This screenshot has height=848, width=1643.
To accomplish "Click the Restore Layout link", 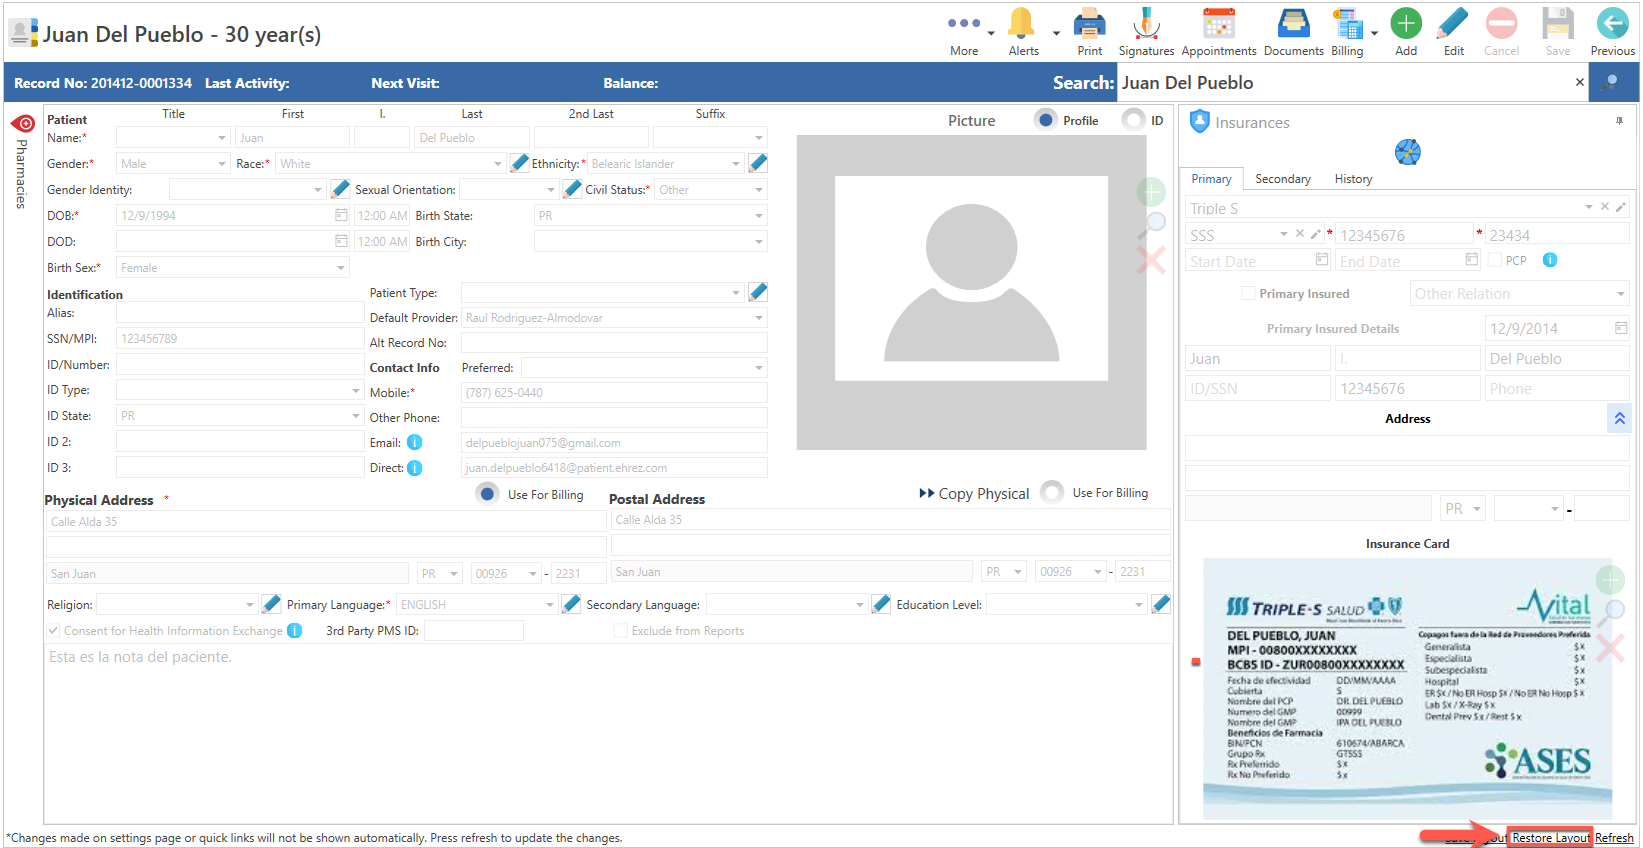I will [x=1550, y=838].
